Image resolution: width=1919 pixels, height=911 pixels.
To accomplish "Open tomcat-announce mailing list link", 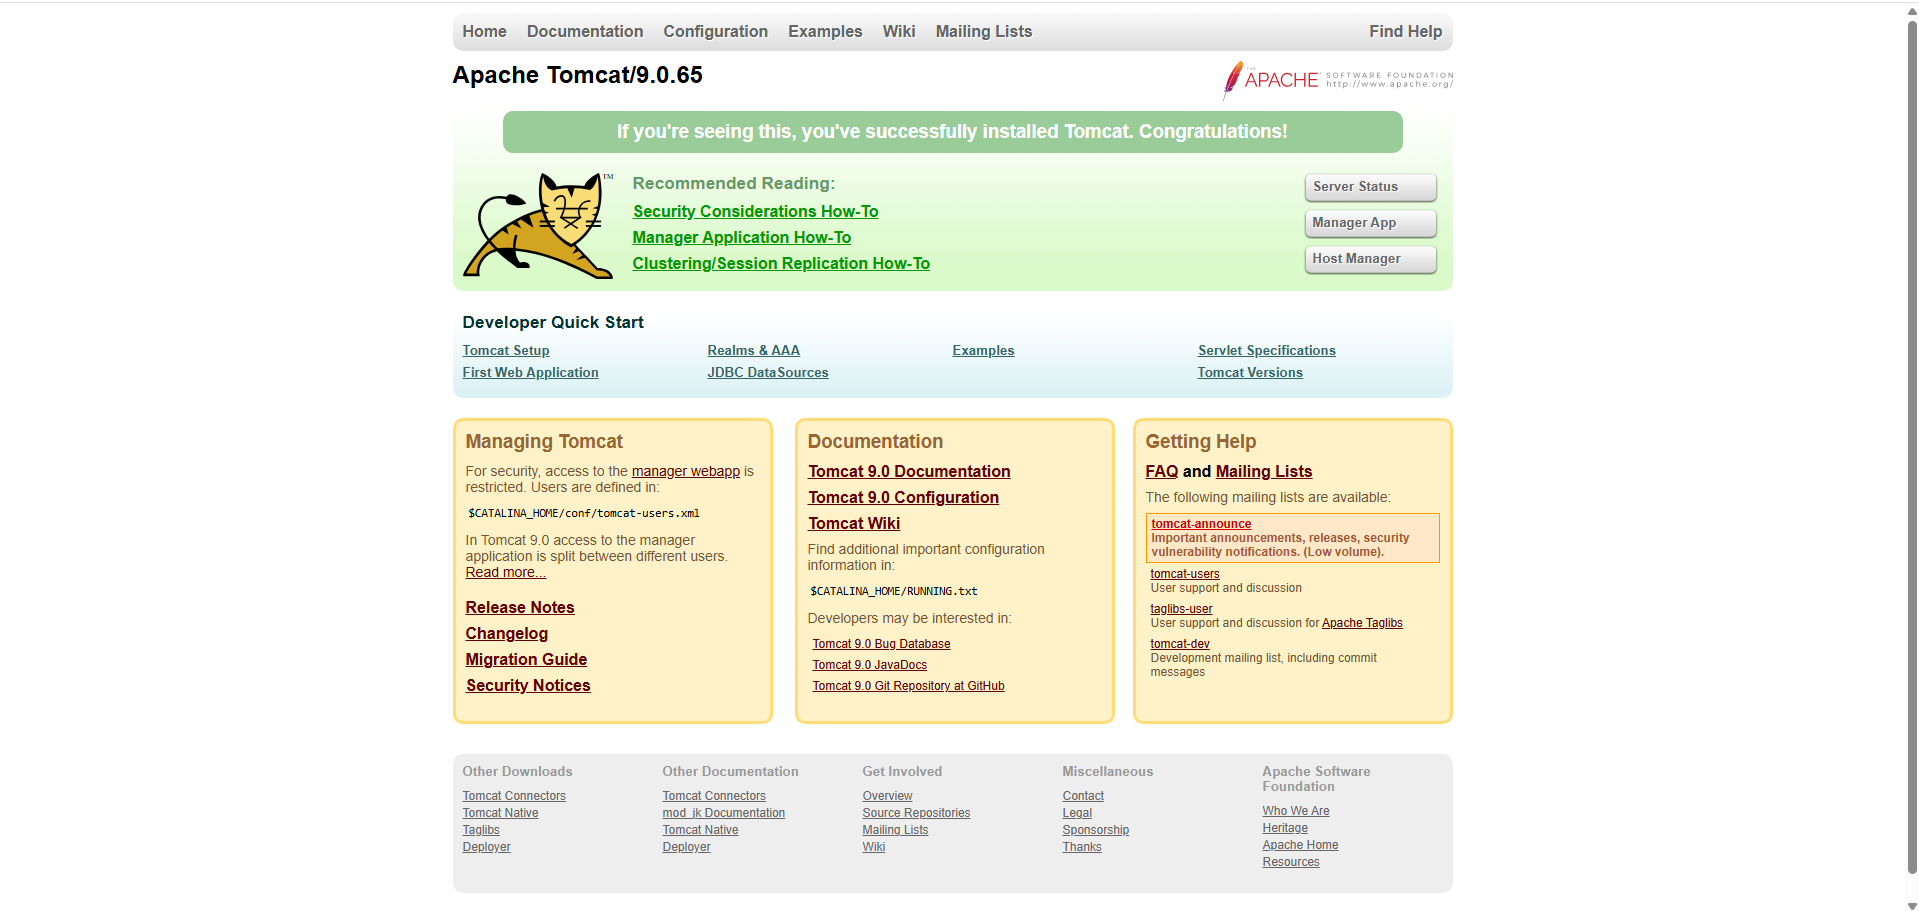I will click(1201, 524).
